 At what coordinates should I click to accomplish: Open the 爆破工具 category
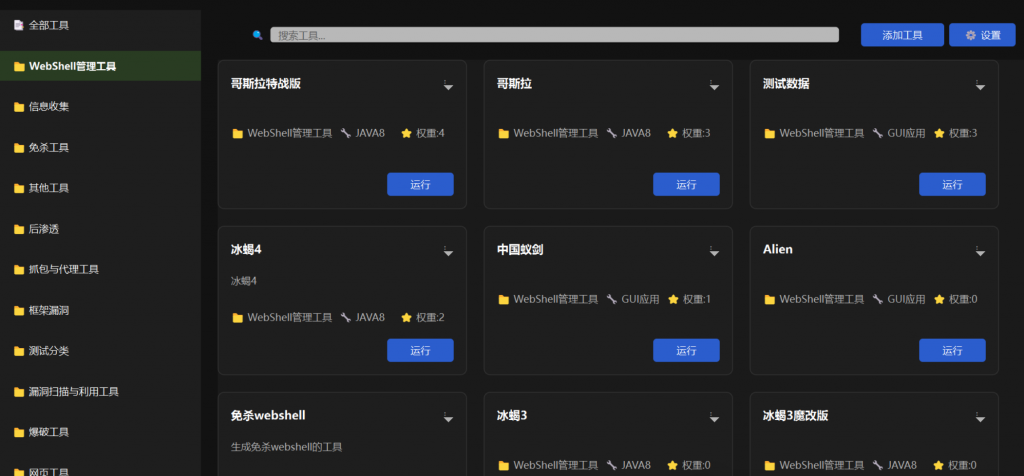pos(100,432)
